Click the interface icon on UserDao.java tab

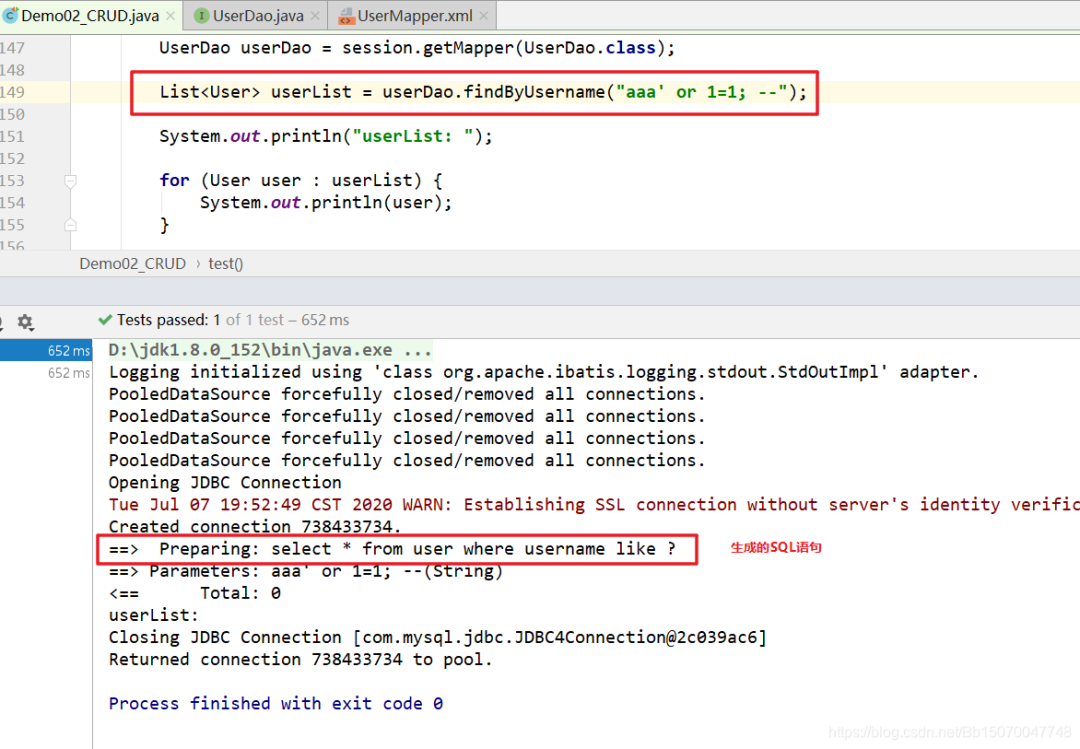202,15
